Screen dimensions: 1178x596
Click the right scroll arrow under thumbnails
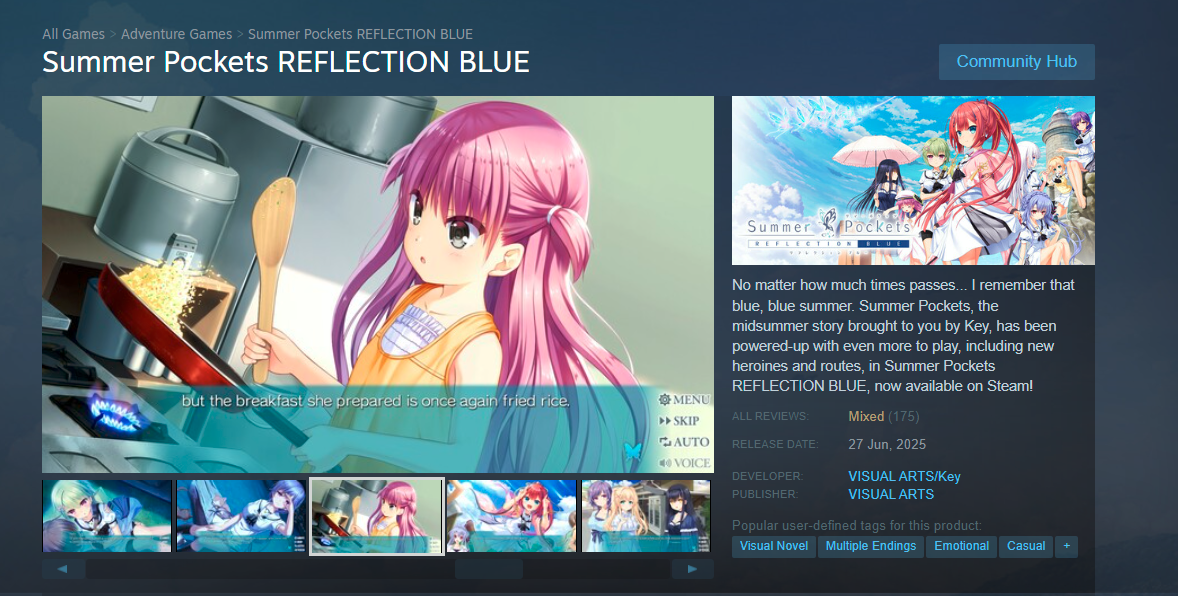[693, 569]
